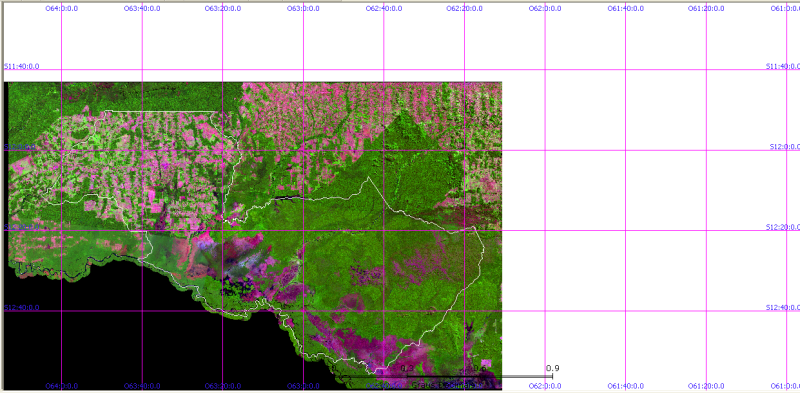800x393 pixels.
Task: Click the O61:20:0.0 label along the top
Action: tap(705, 9)
